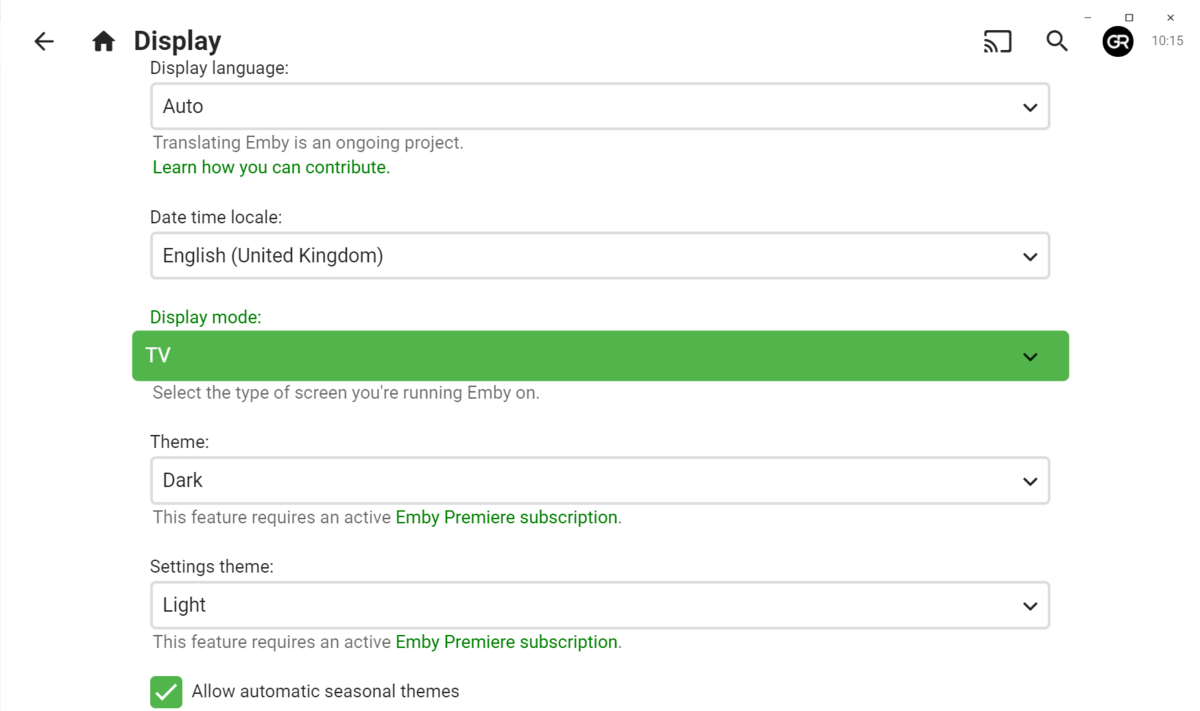1200x711 pixels.
Task: Click the back arrow icon
Action: (44, 41)
